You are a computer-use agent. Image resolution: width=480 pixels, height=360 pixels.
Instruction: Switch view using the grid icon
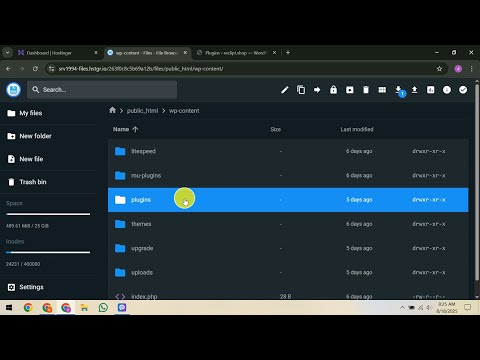382,90
